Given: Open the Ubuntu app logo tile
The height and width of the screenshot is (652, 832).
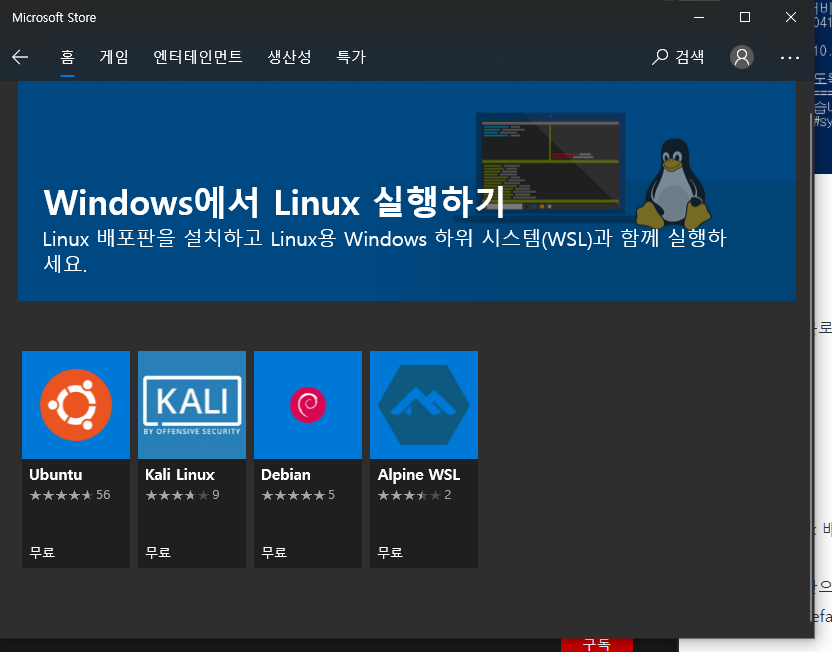Looking at the screenshot, I should click(76, 405).
